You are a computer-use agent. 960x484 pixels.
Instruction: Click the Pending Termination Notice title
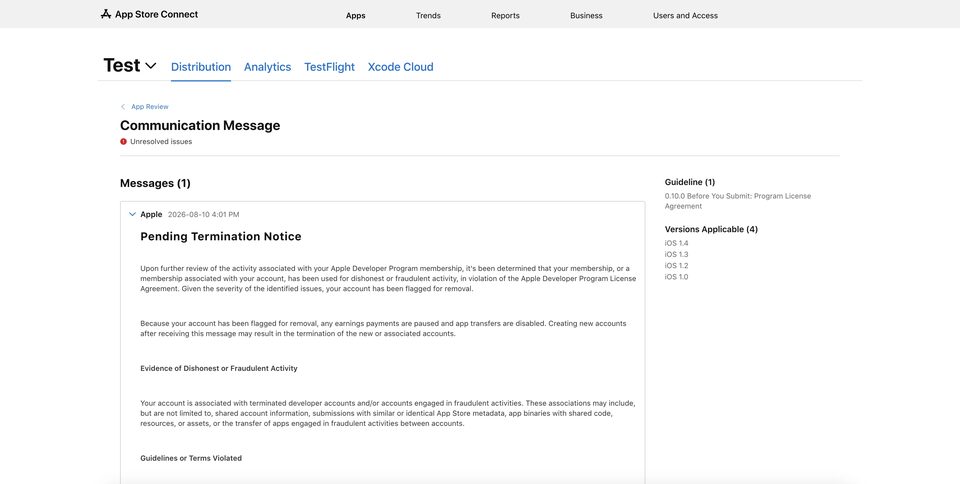221,236
